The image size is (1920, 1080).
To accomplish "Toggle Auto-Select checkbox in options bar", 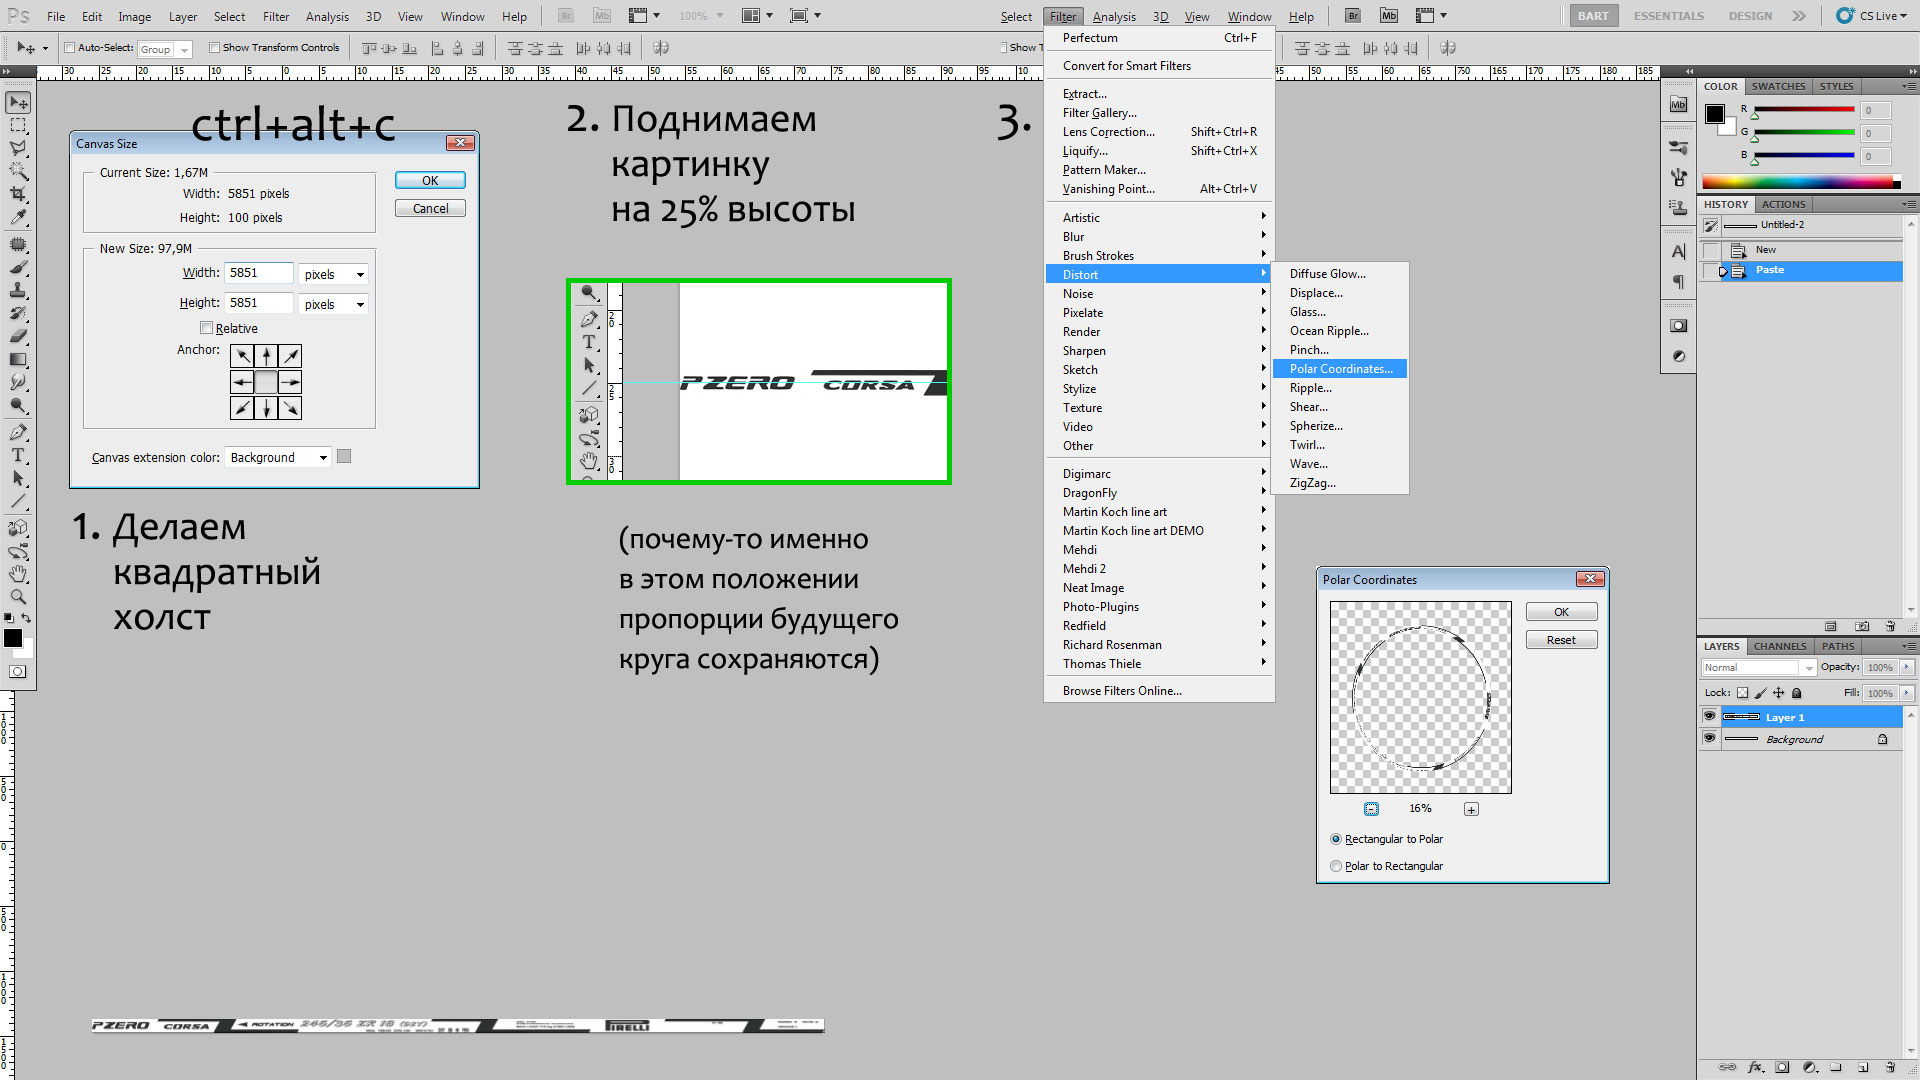I will (x=70, y=47).
